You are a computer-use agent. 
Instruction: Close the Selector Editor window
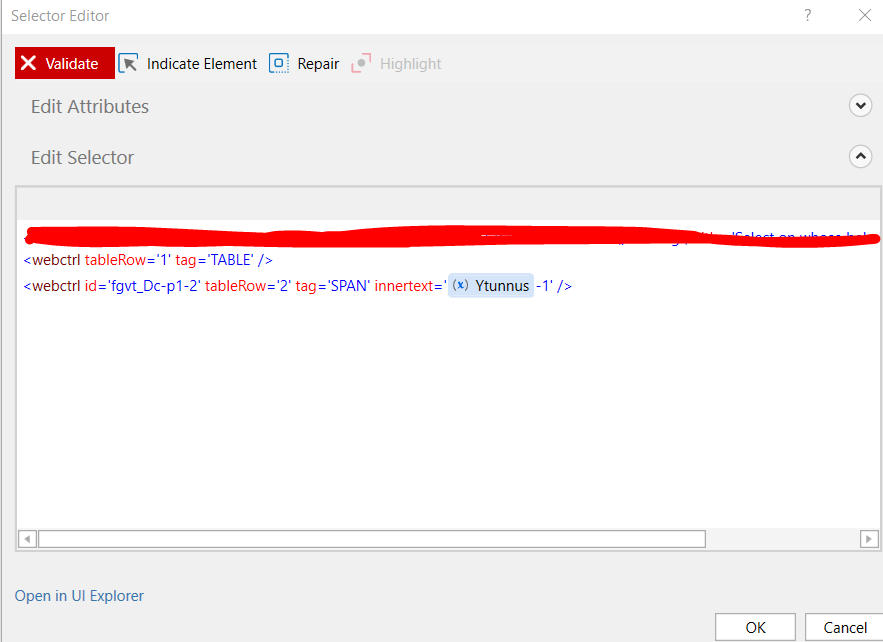click(865, 15)
